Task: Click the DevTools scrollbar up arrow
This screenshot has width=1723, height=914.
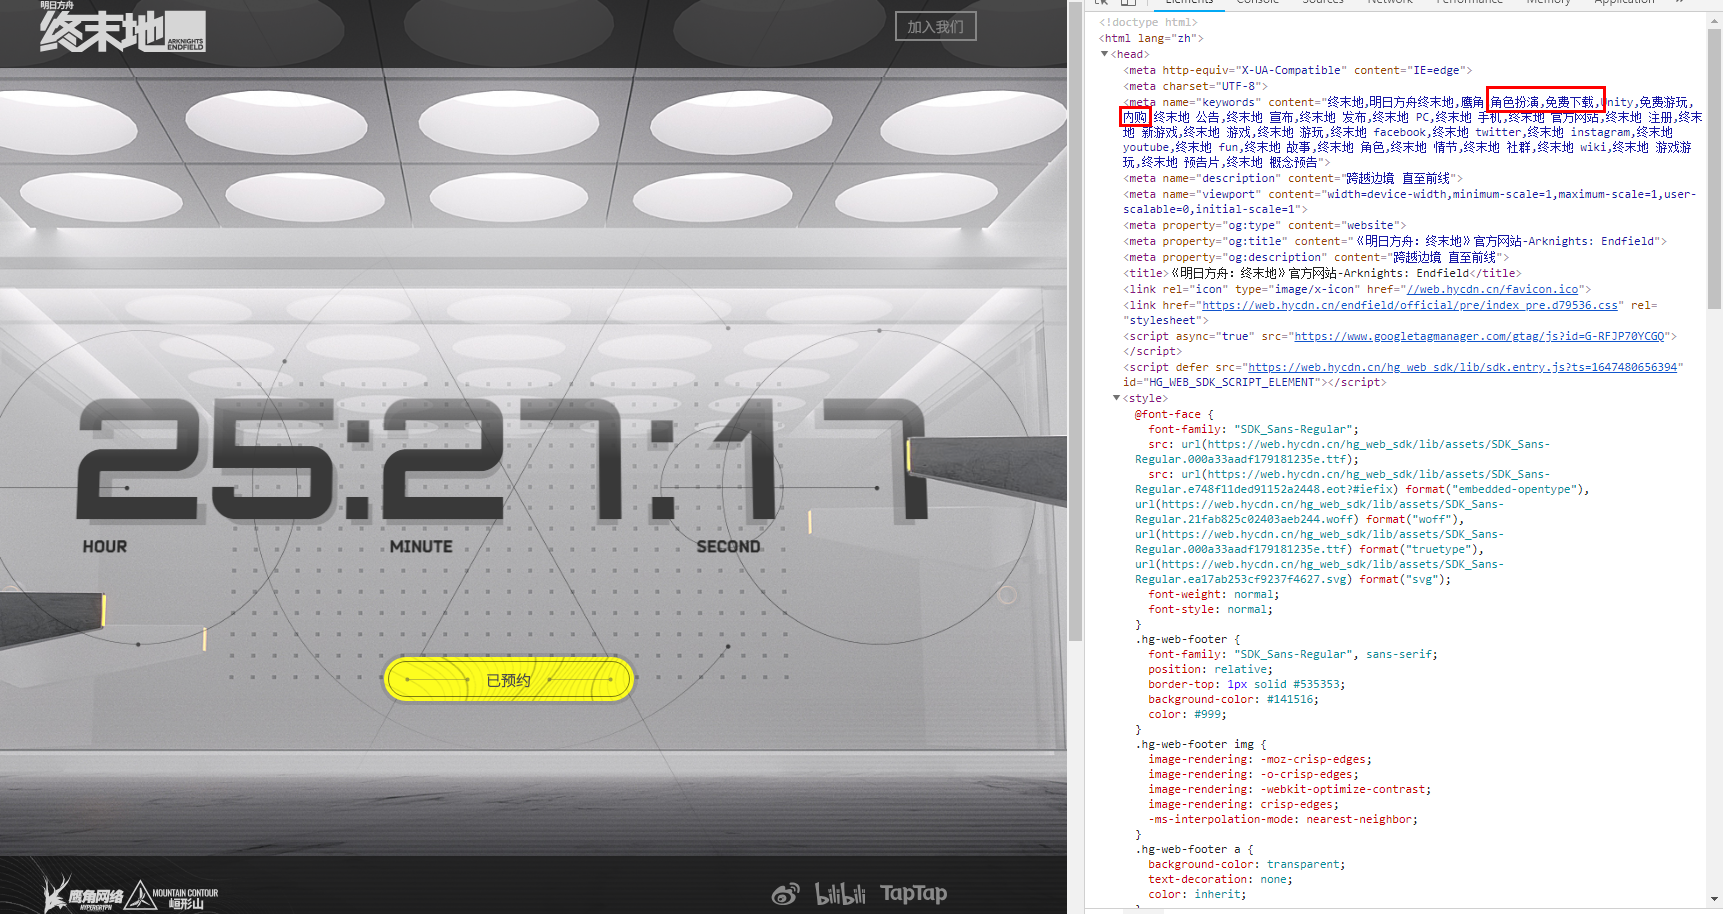Action: point(1714,20)
